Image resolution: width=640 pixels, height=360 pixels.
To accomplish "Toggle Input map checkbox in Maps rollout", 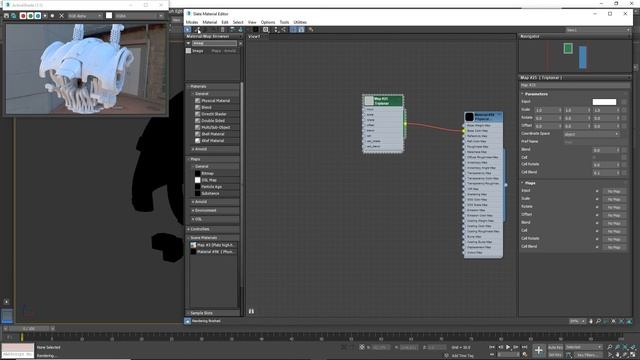I will [x=597, y=191].
